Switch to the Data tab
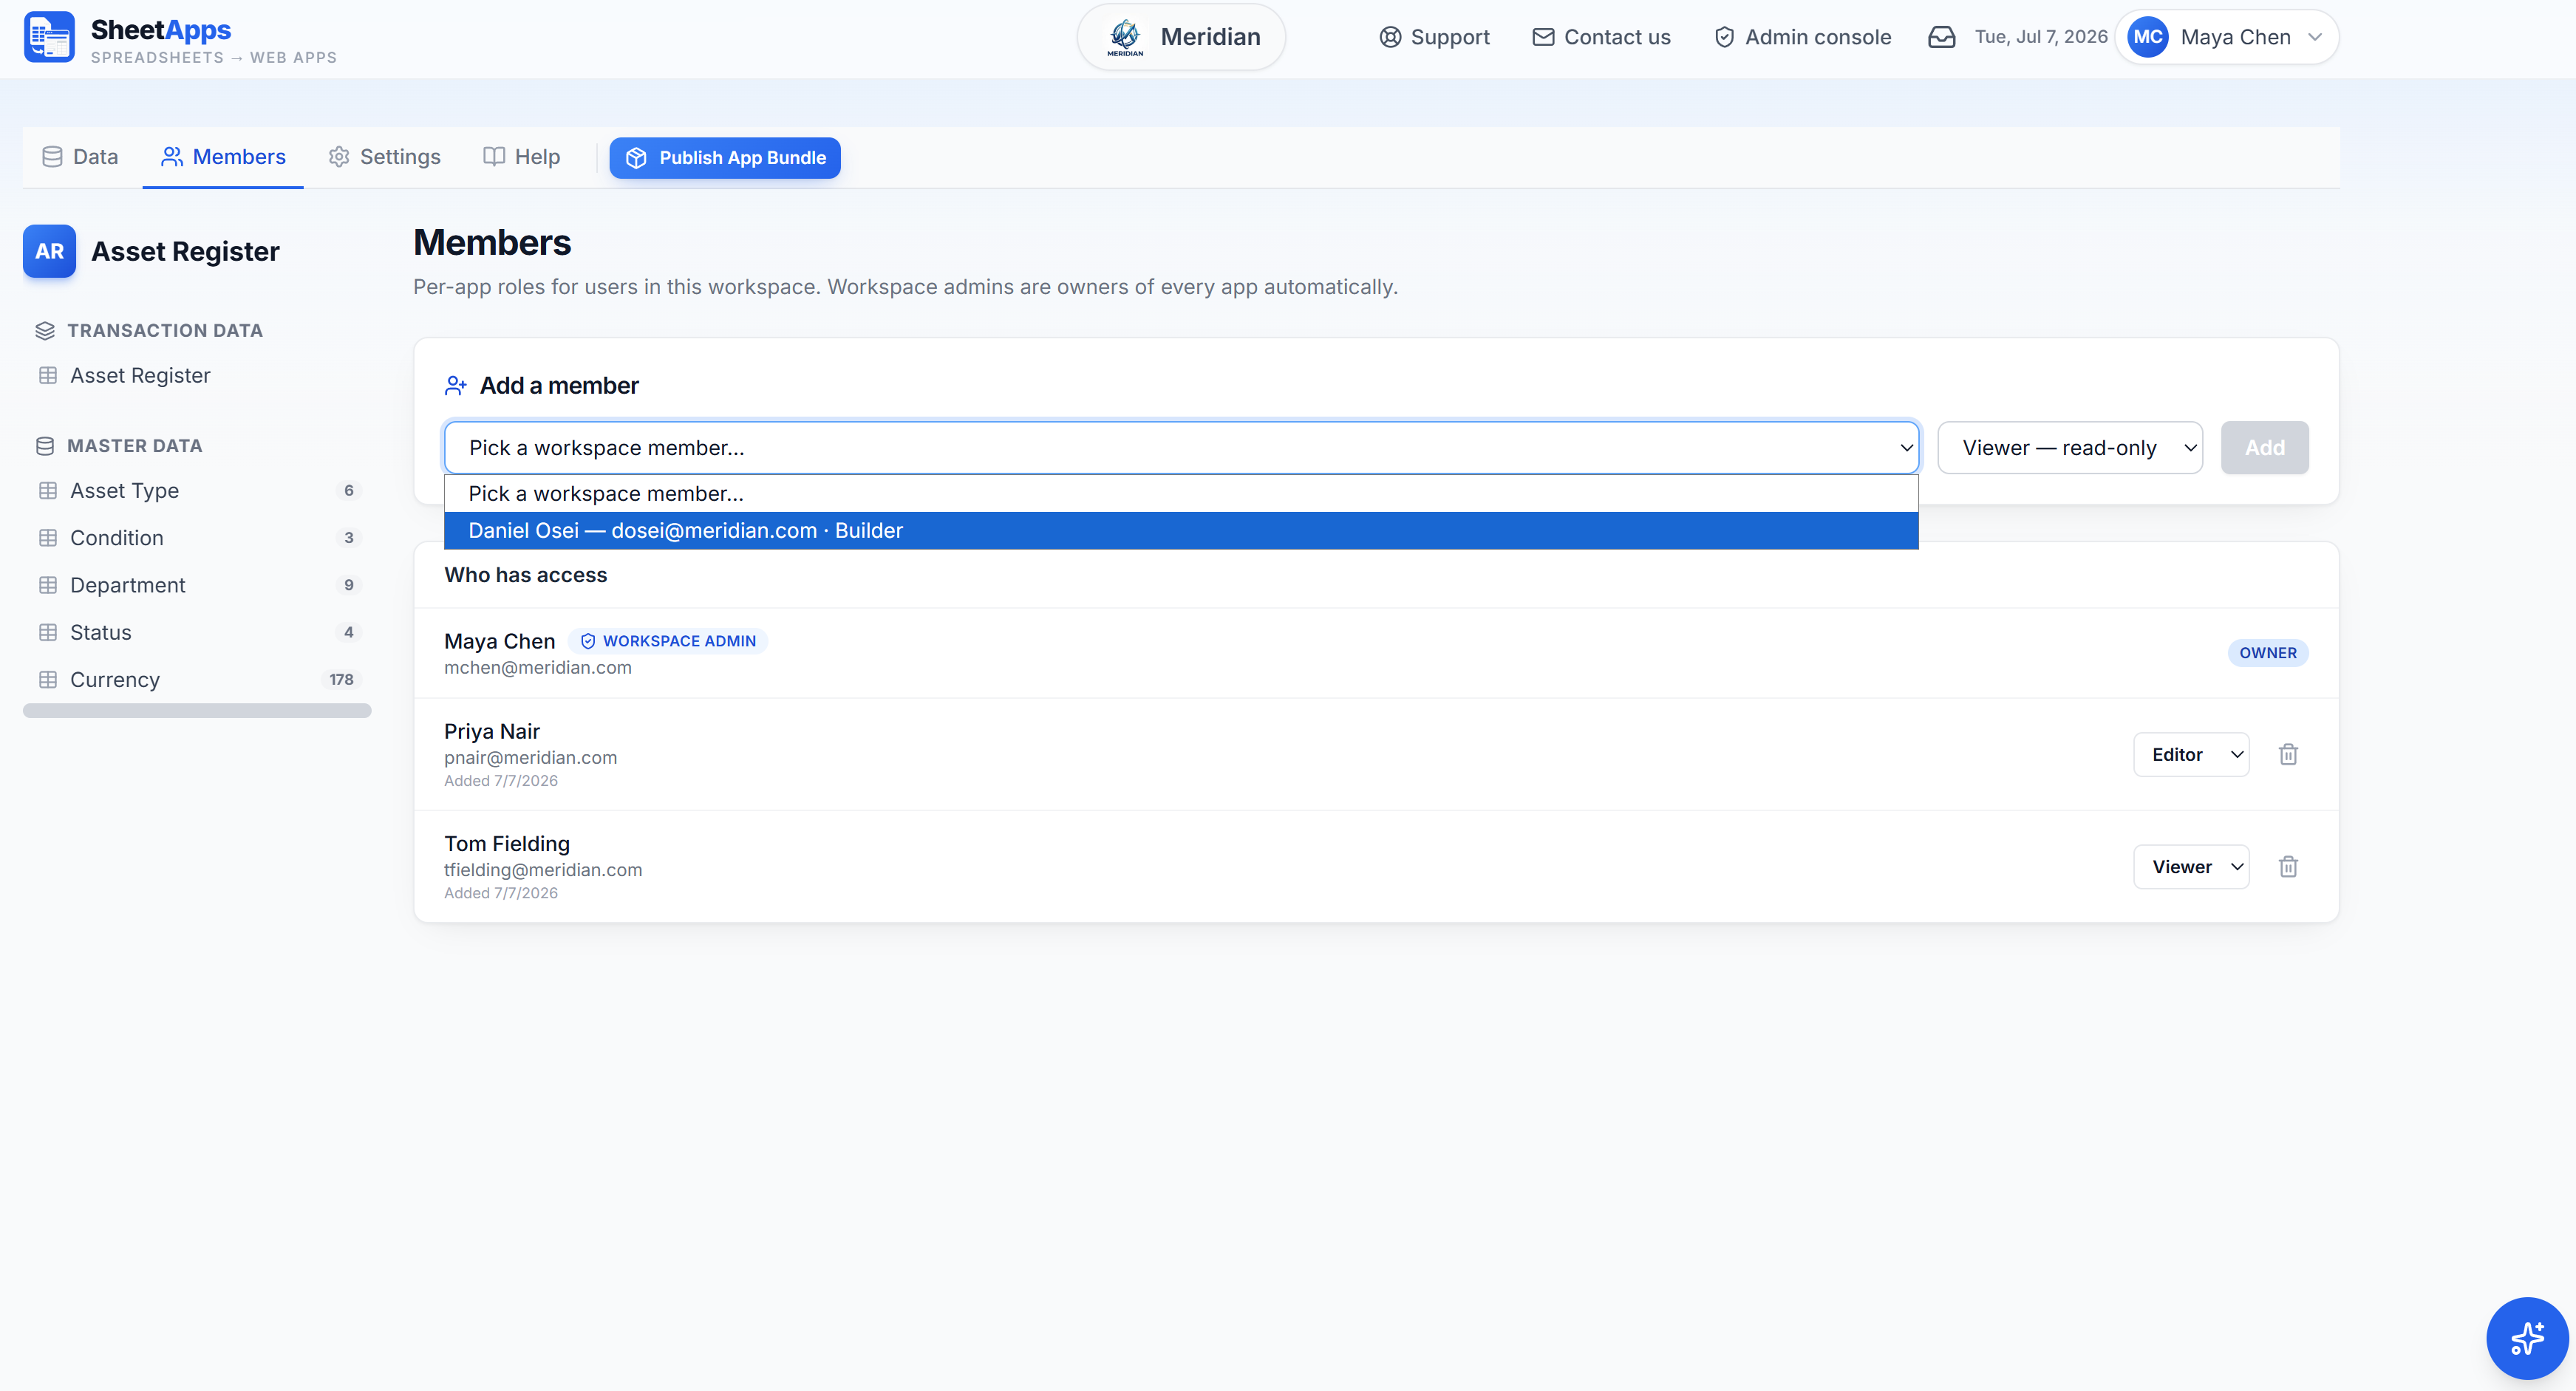The height and width of the screenshot is (1391, 2576). pos(80,157)
